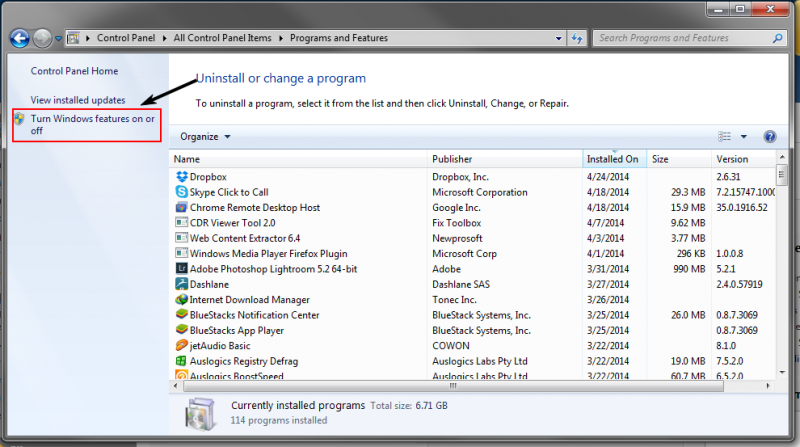
Task: Click All Control Panel Items breadcrumb
Action: (x=222, y=38)
